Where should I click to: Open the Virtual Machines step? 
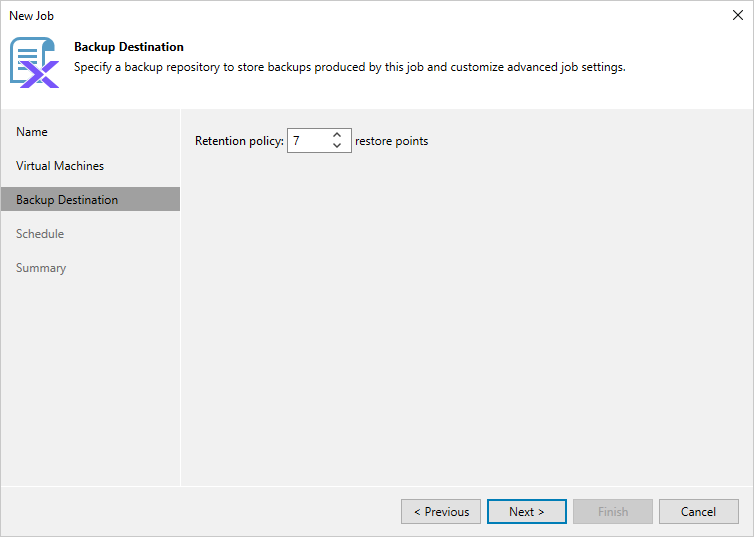pyautogui.click(x=60, y=166)
